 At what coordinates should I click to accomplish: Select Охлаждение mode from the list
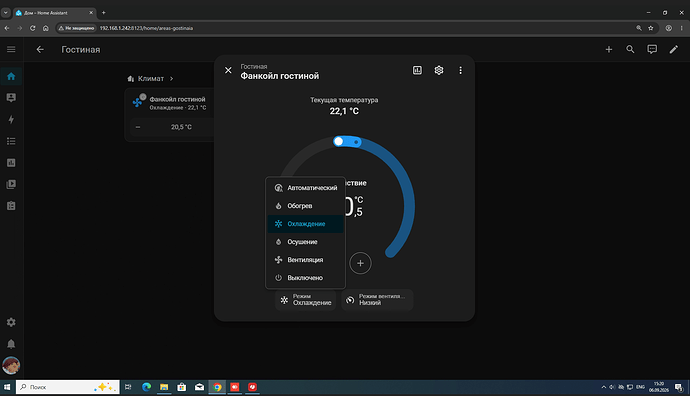[x=305, y=224]
